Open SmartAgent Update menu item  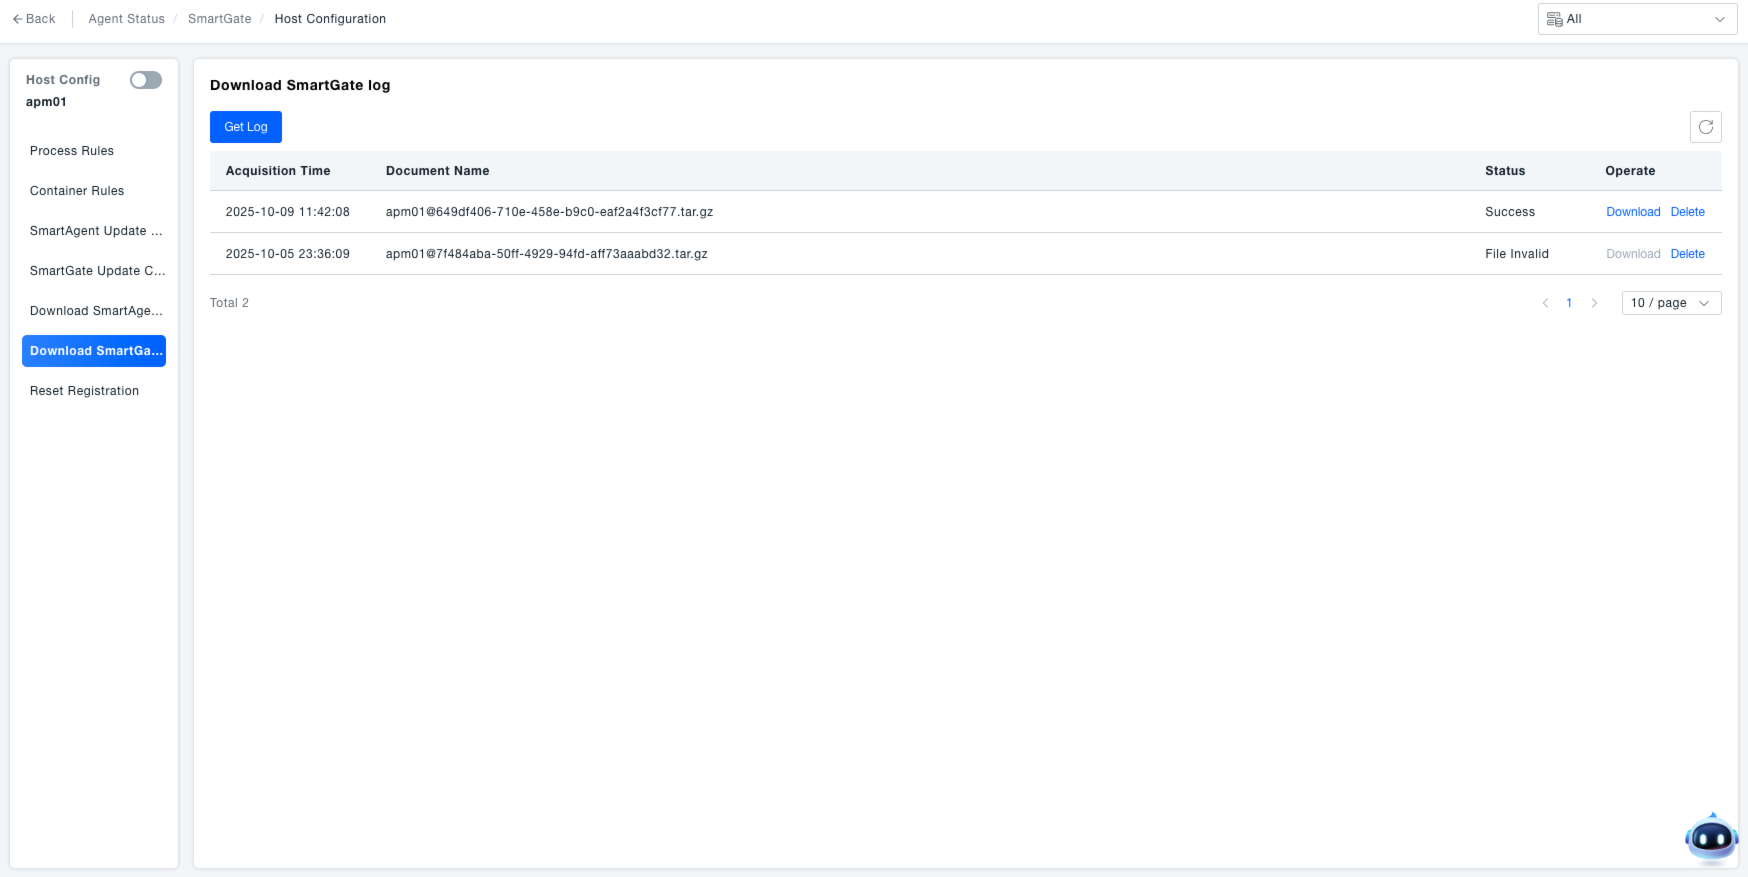click(x=95, y=231)
